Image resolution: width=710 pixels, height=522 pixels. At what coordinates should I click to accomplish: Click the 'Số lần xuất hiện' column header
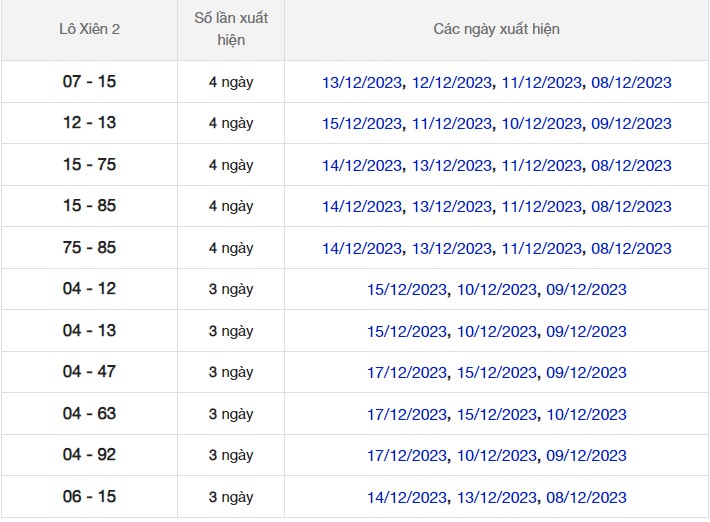[x=231, y=29]
